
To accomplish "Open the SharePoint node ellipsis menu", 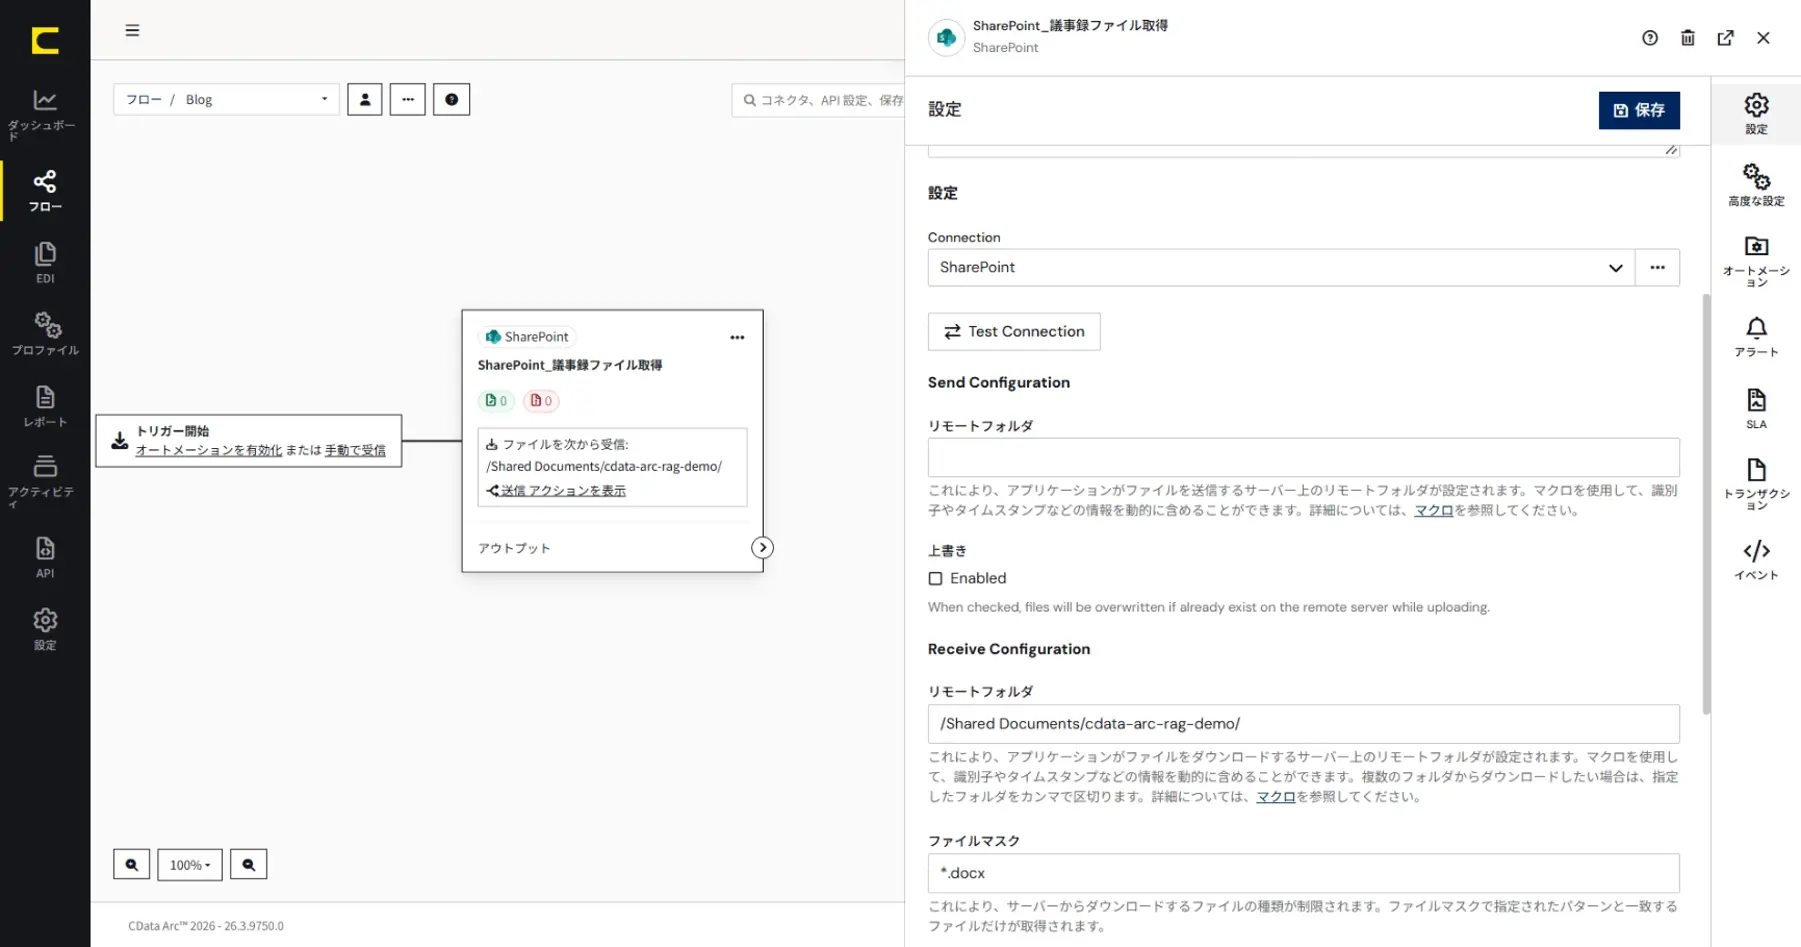I will click(737, 337).
